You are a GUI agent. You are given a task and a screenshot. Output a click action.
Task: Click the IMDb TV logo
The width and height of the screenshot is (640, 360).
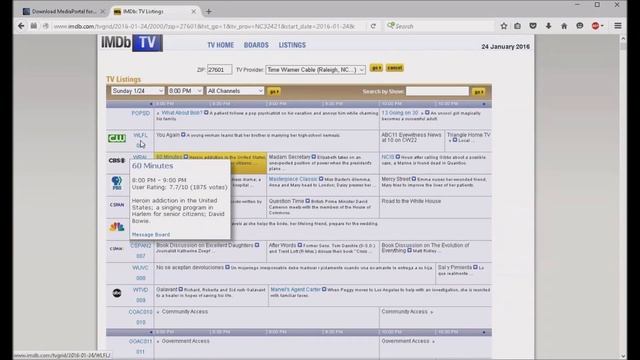pos(131,43)
